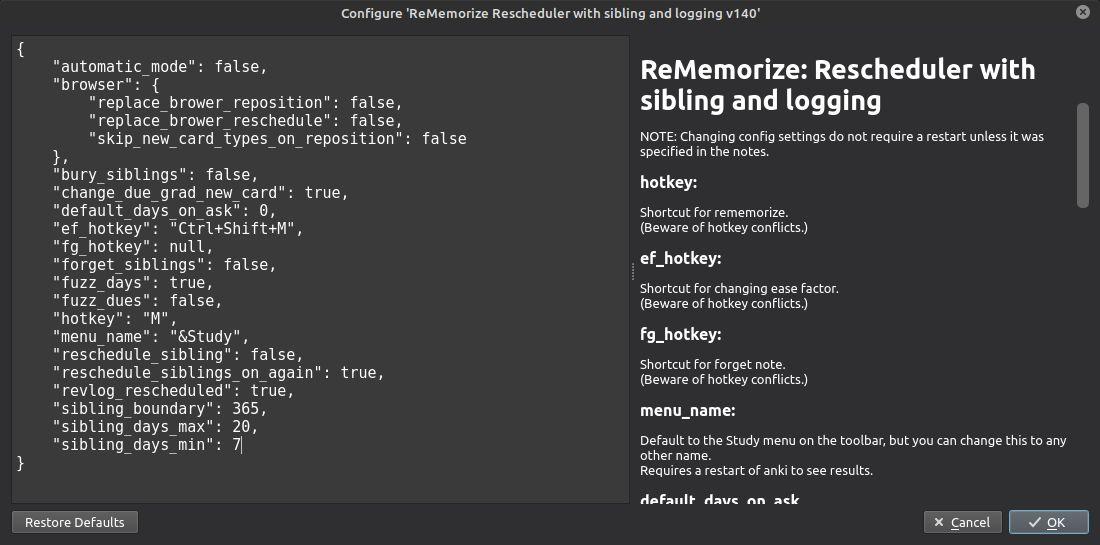This screenshot has width=1100, height=545.
Task: Click the "fuzz_days": true line
Action: 133,283
